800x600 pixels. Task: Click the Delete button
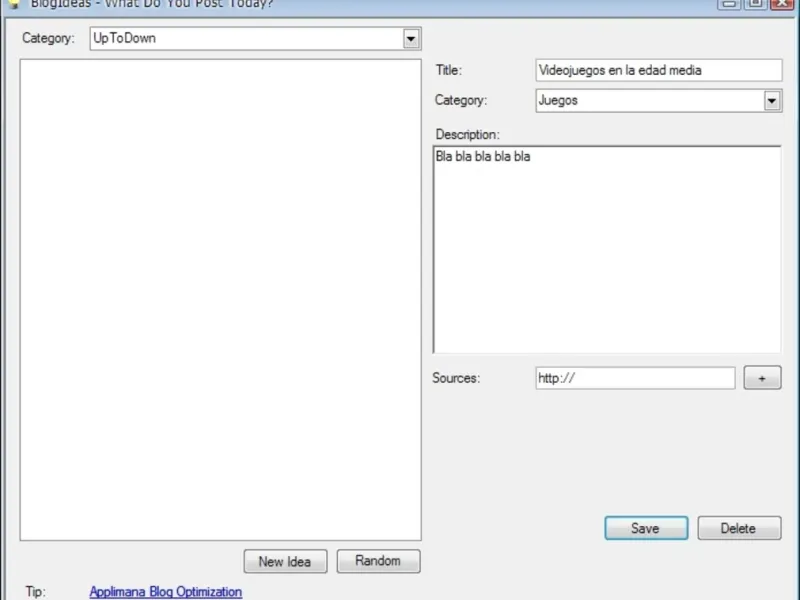click(739, 528)
